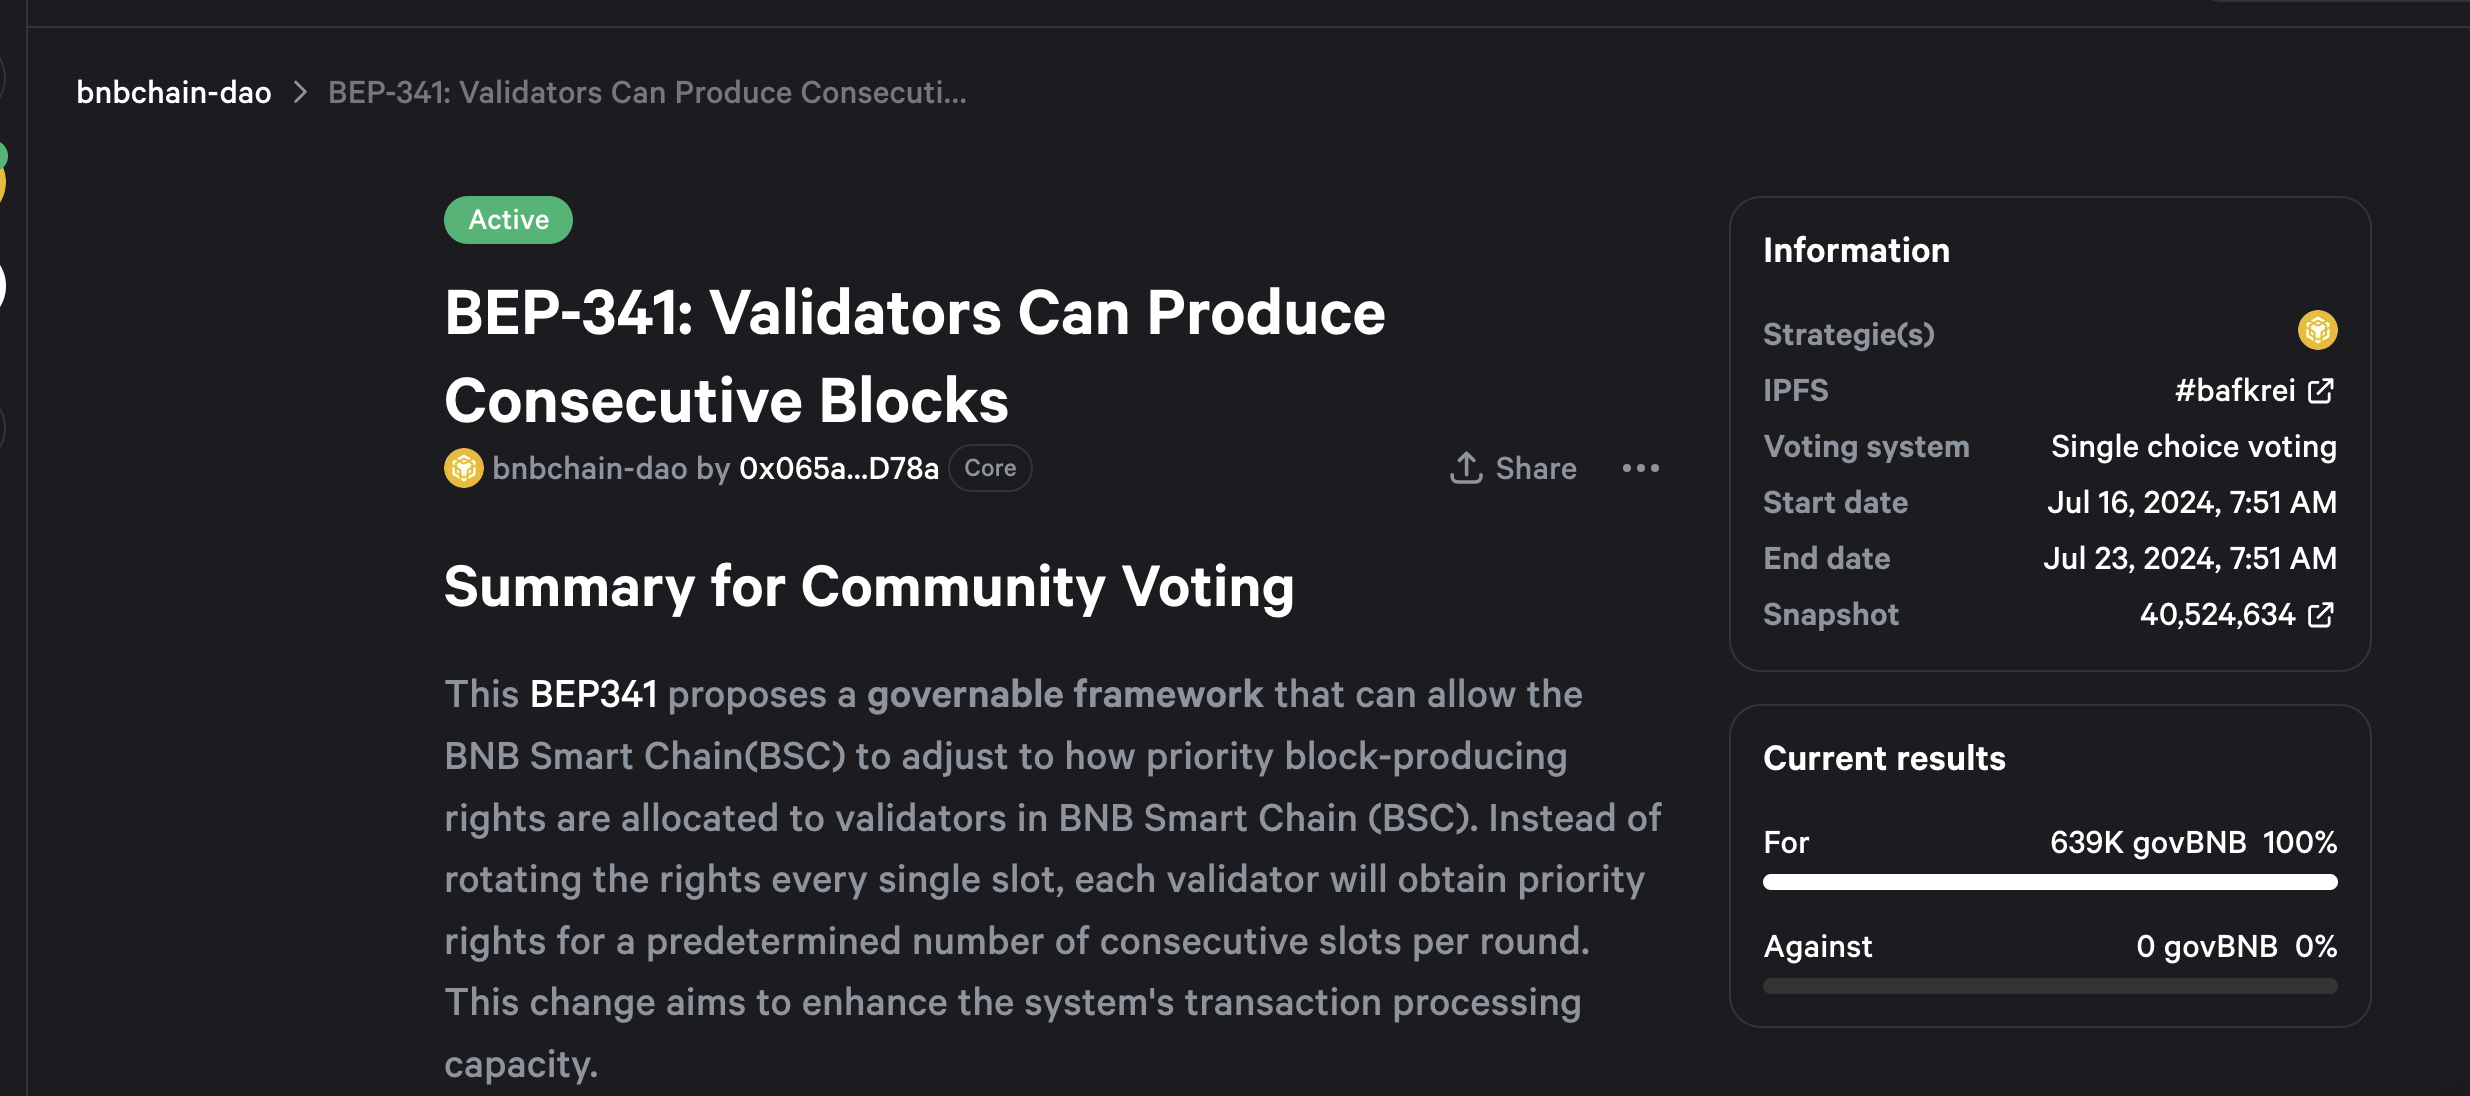2470x1096 pixels.
Task: Click the snapshot number 40,524,634
Action: point(2217,614)
